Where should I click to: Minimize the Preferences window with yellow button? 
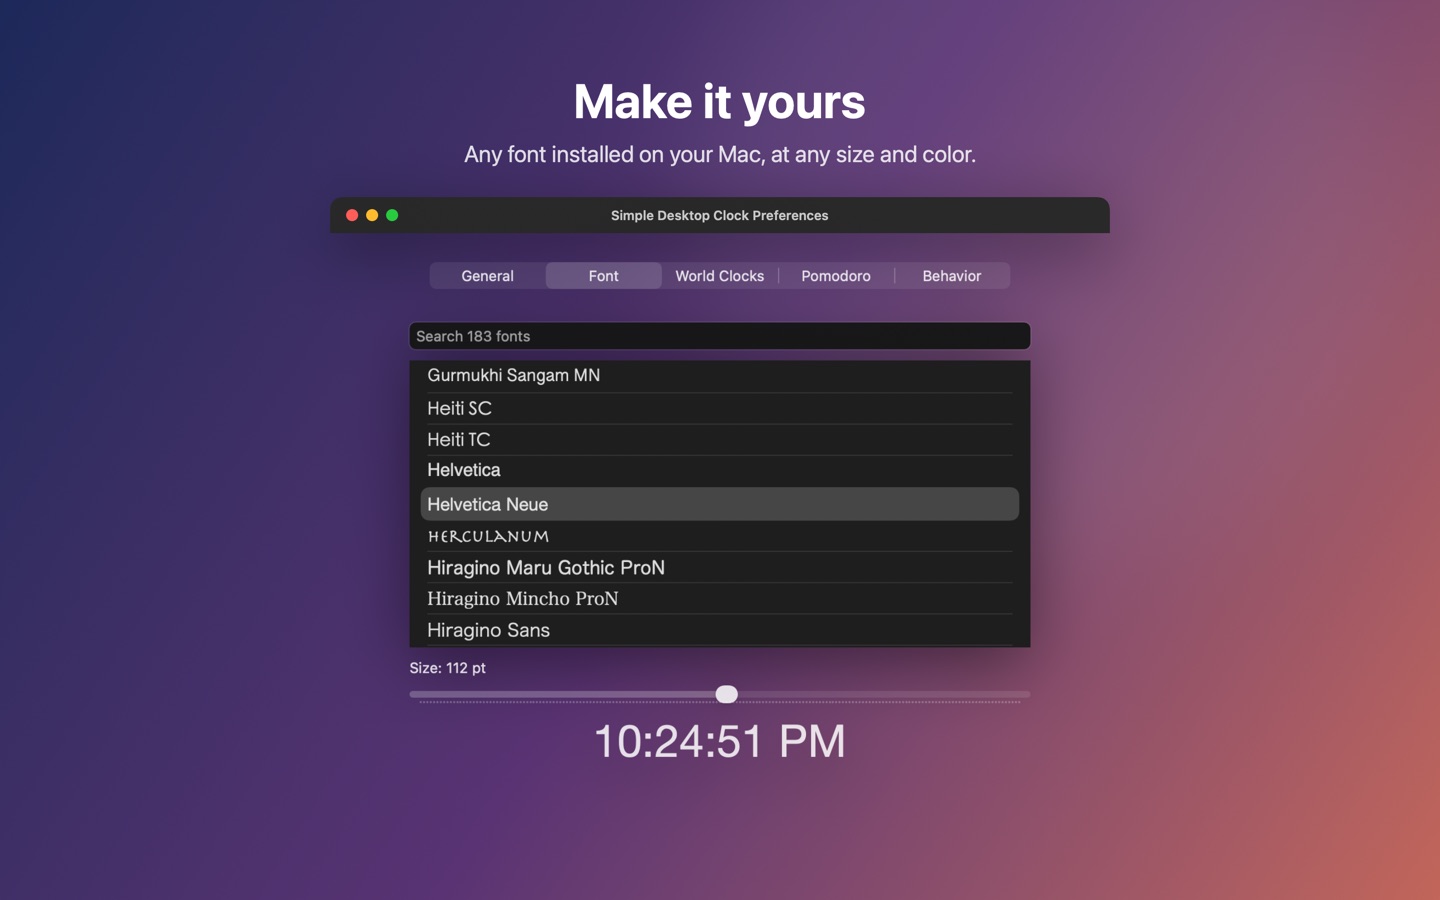[372, 215]
